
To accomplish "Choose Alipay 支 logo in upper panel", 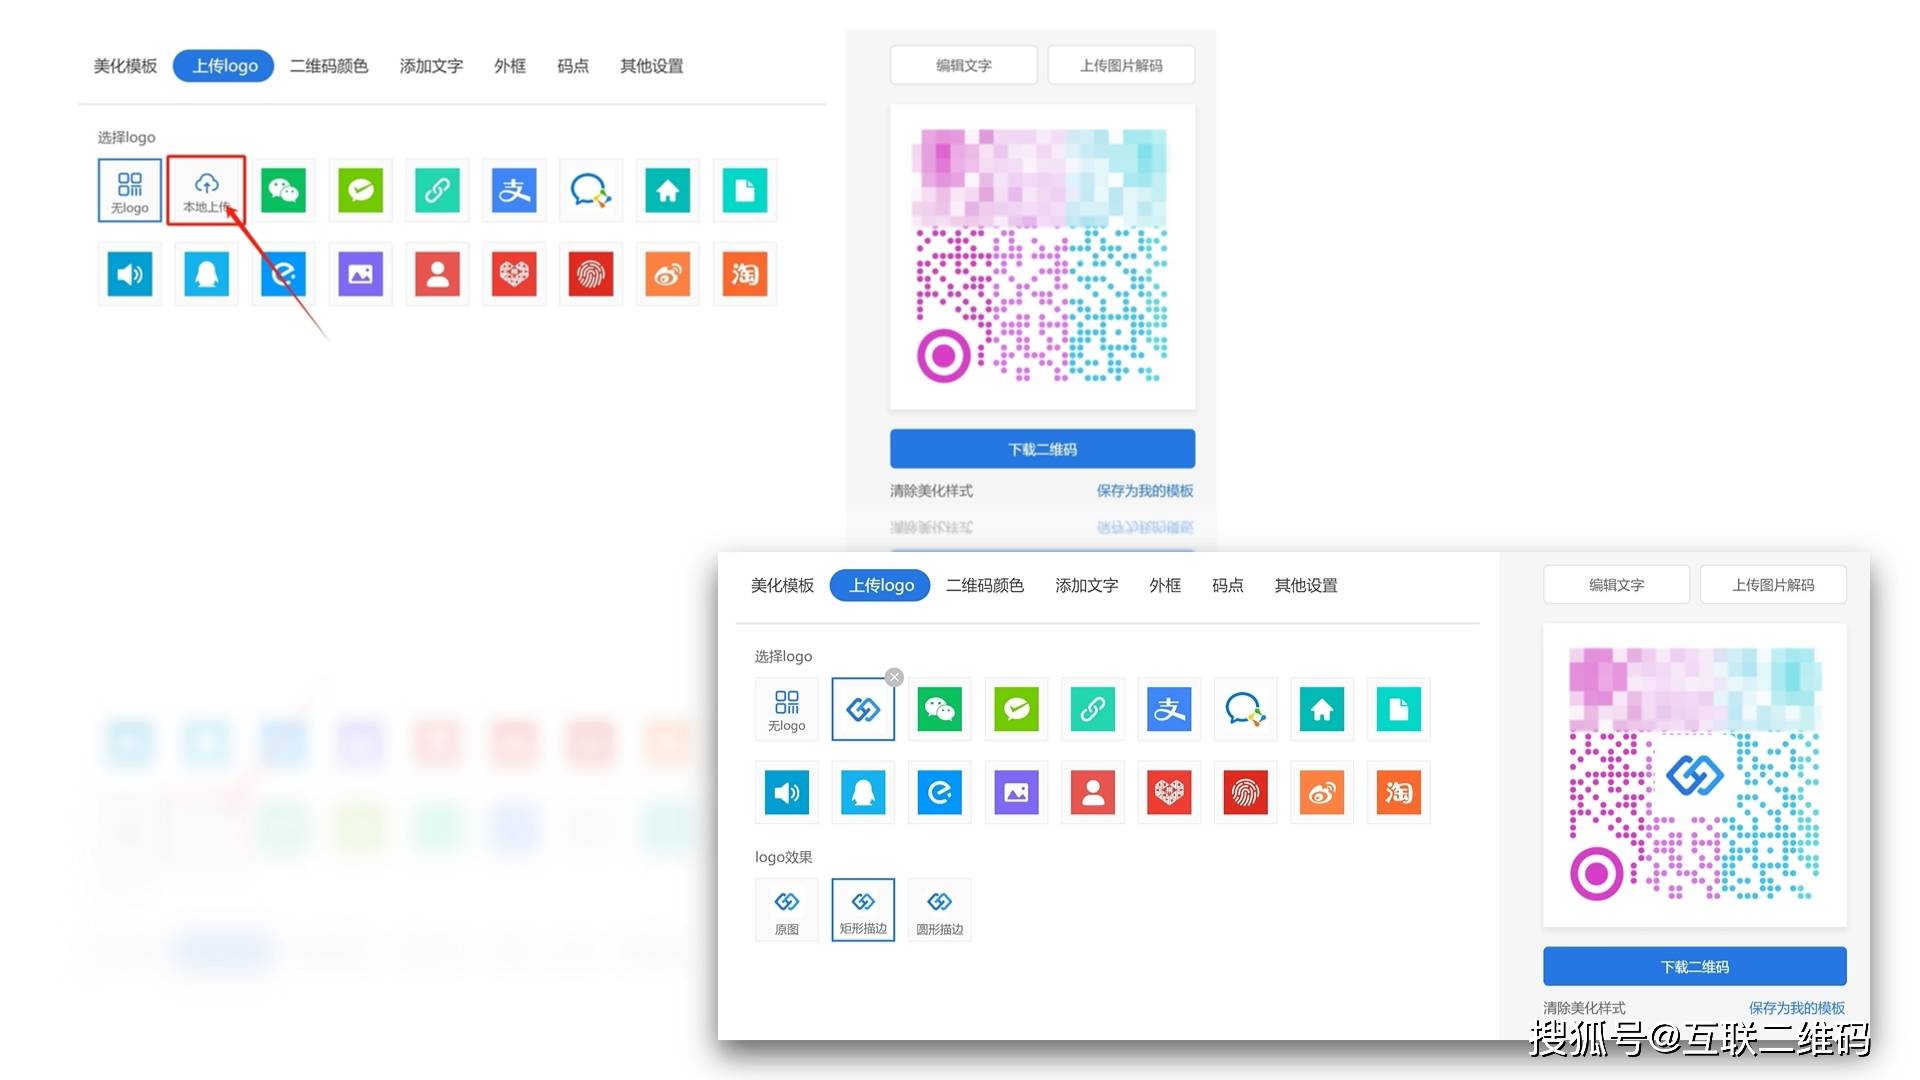I will tap(514, 190).
